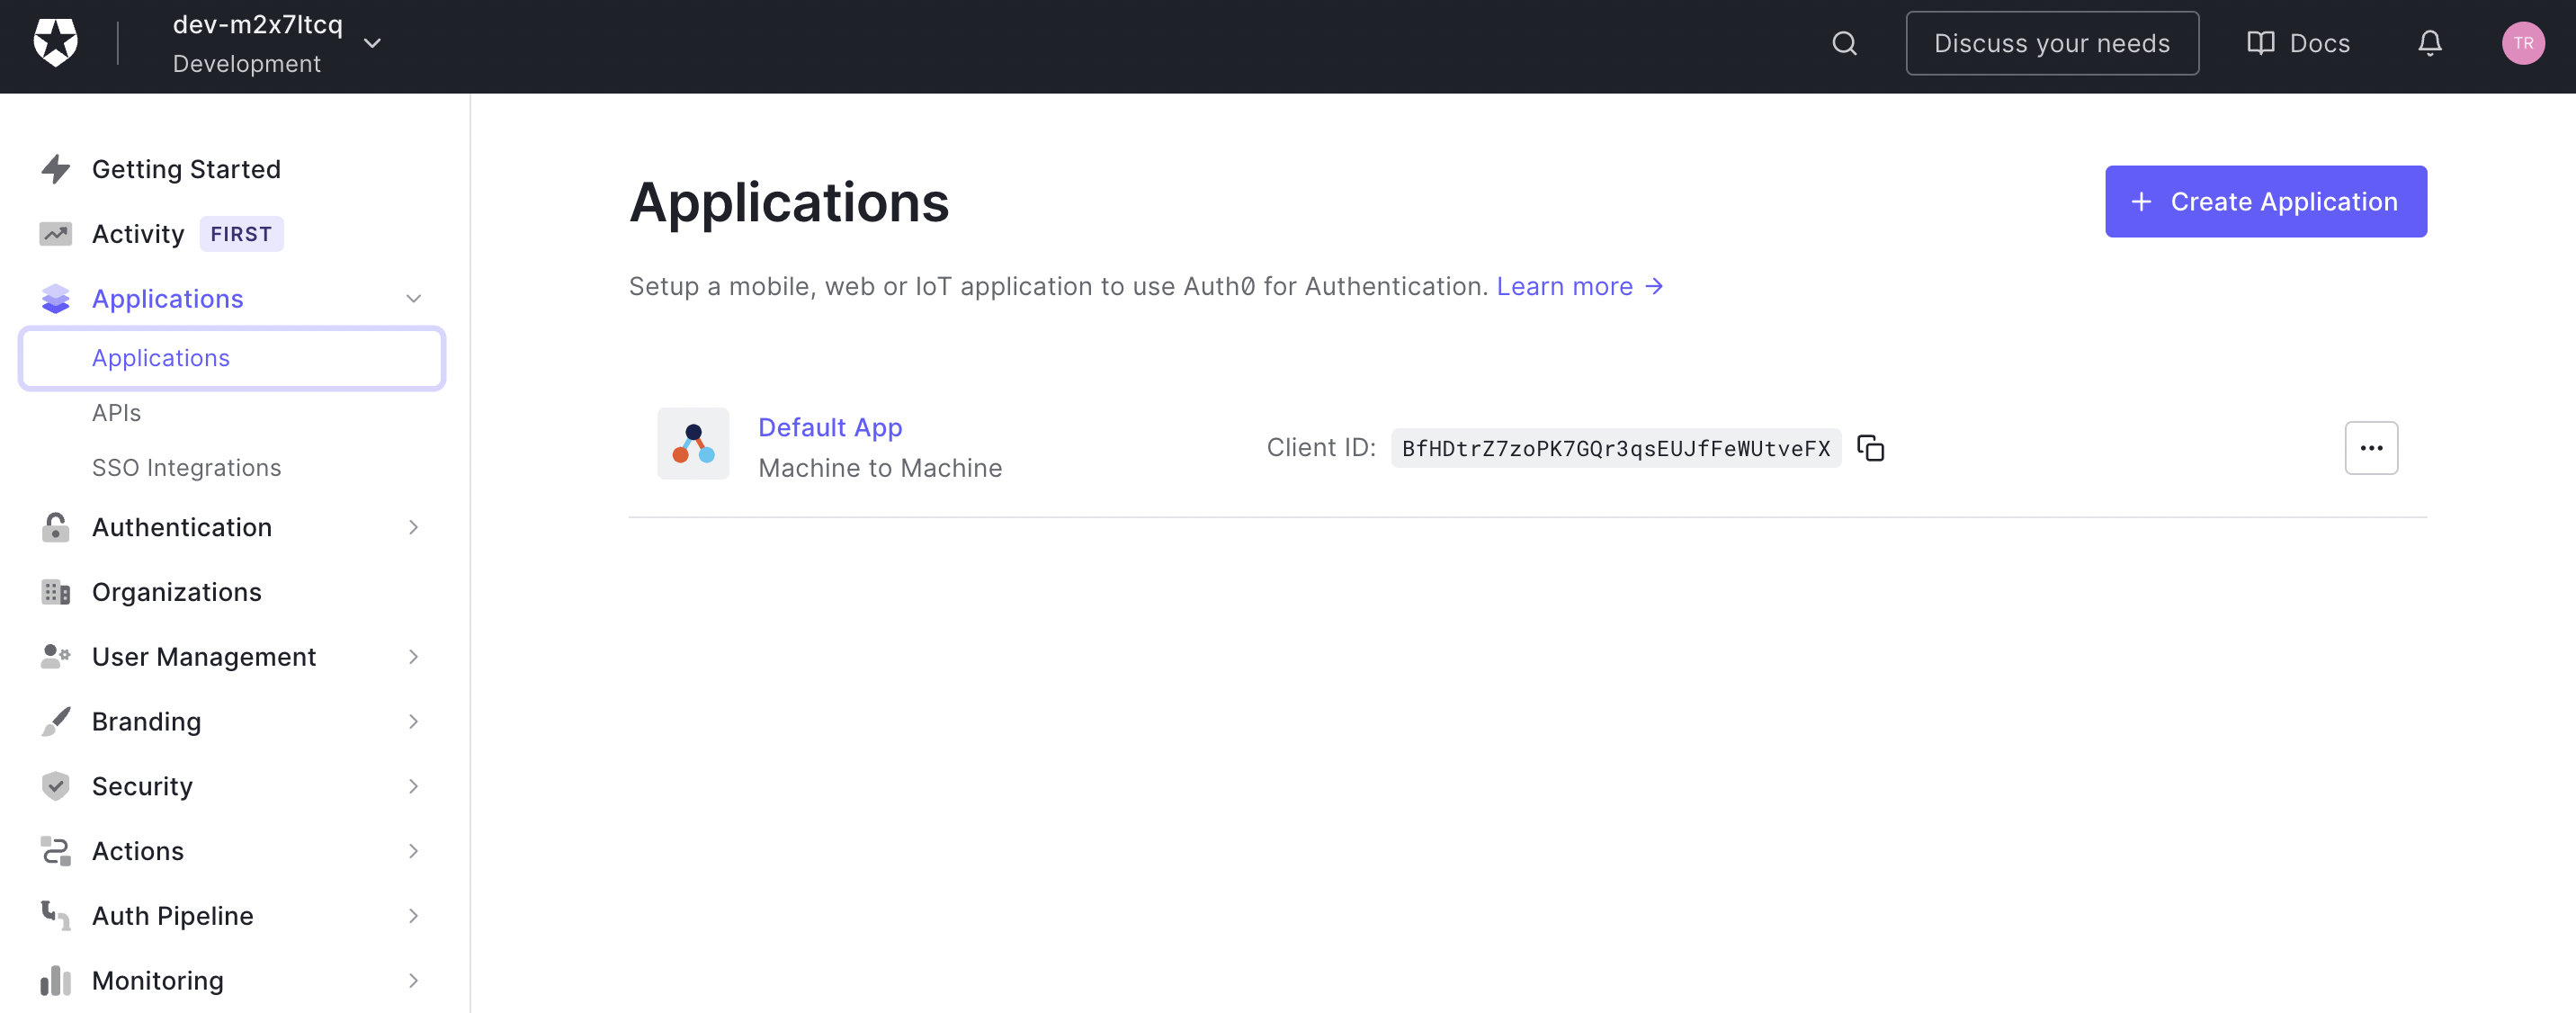Click the TR profile avatar
Screen dimensions: 2576x1013
(2524, 43)
